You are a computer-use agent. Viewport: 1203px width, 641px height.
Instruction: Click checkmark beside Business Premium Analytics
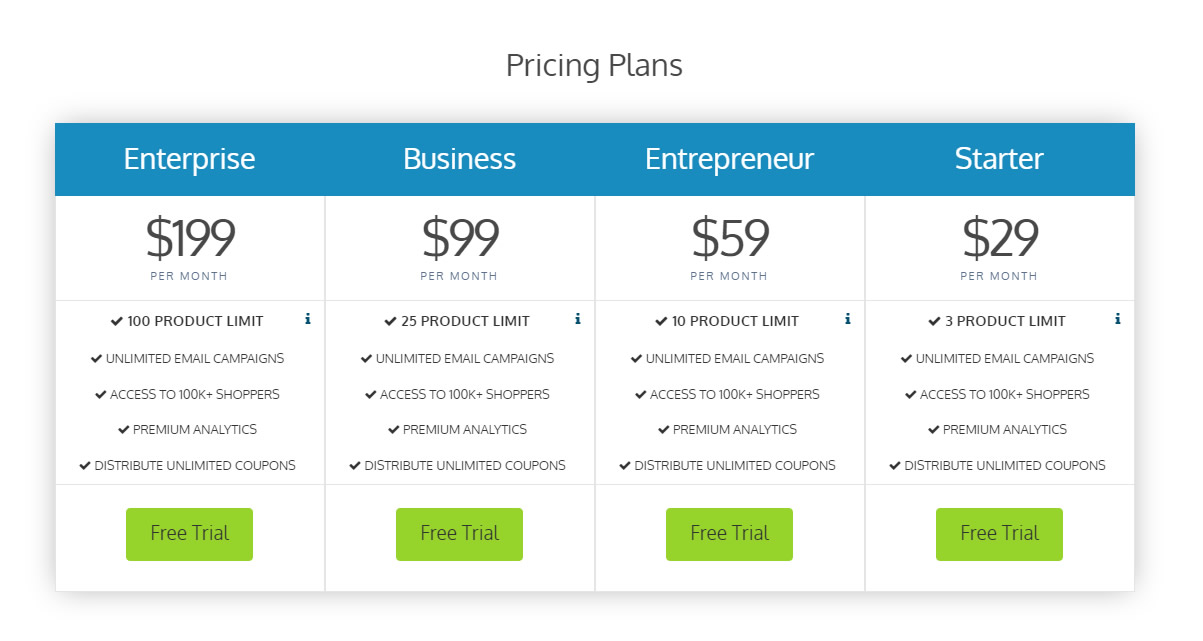tap(394, 430)
